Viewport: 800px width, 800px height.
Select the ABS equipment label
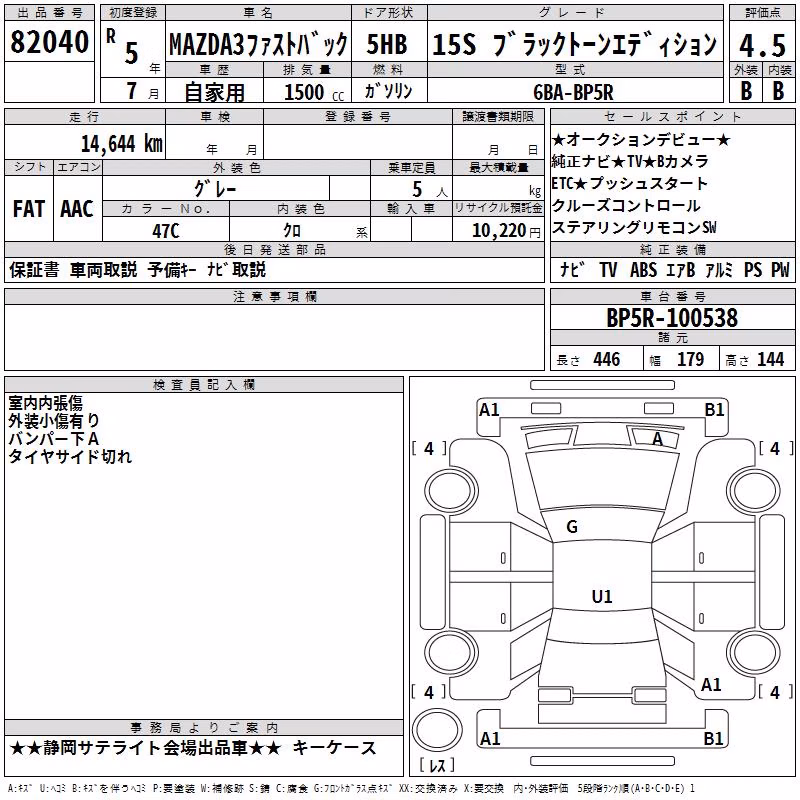(x=643, y=270)
